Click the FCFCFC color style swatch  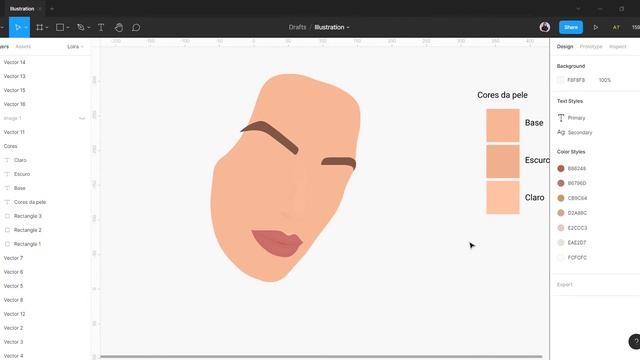point(561,258)
